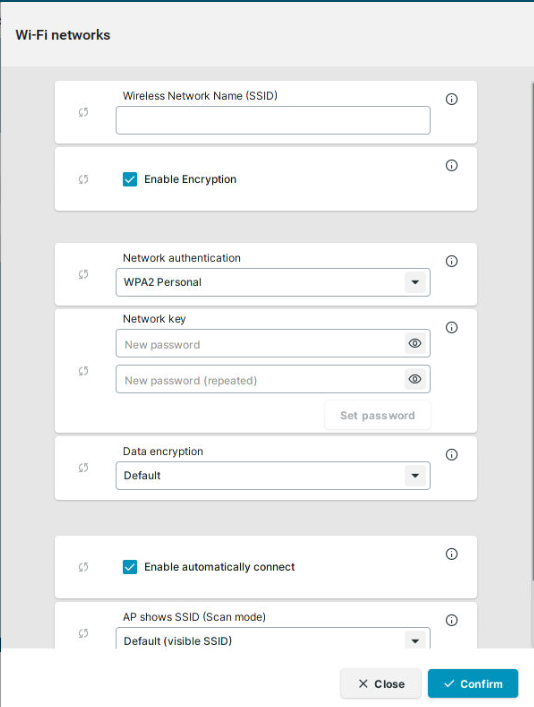Click the Set password button
Screen dimensions: 534x707
[x=377, y=415]
